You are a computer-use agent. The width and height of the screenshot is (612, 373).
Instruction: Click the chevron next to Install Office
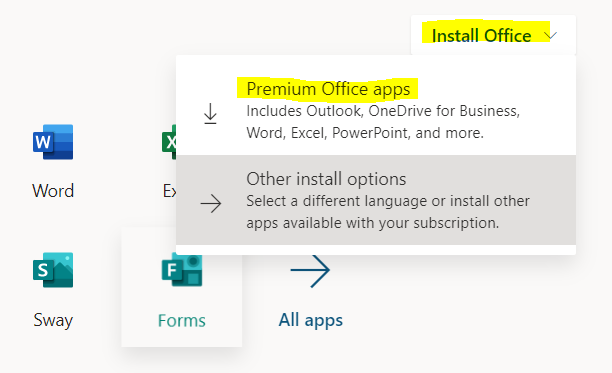click(x=550, y=36)
